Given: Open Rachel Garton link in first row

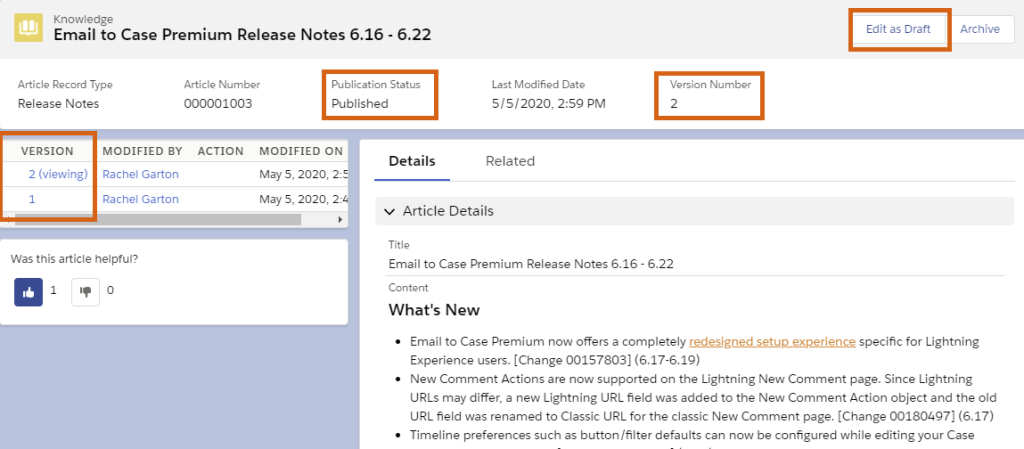Looking at the screenshot, I should (140, 174).
